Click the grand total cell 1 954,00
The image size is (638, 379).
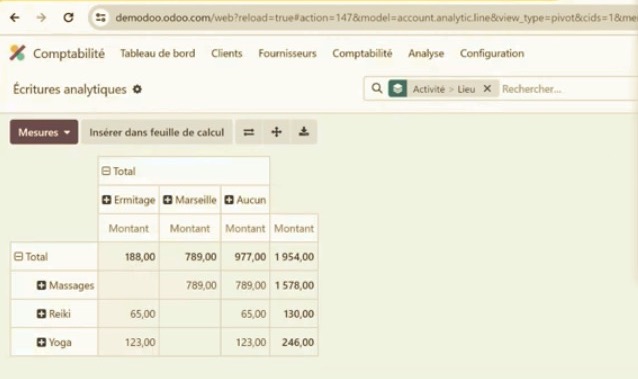click(294, 257)
